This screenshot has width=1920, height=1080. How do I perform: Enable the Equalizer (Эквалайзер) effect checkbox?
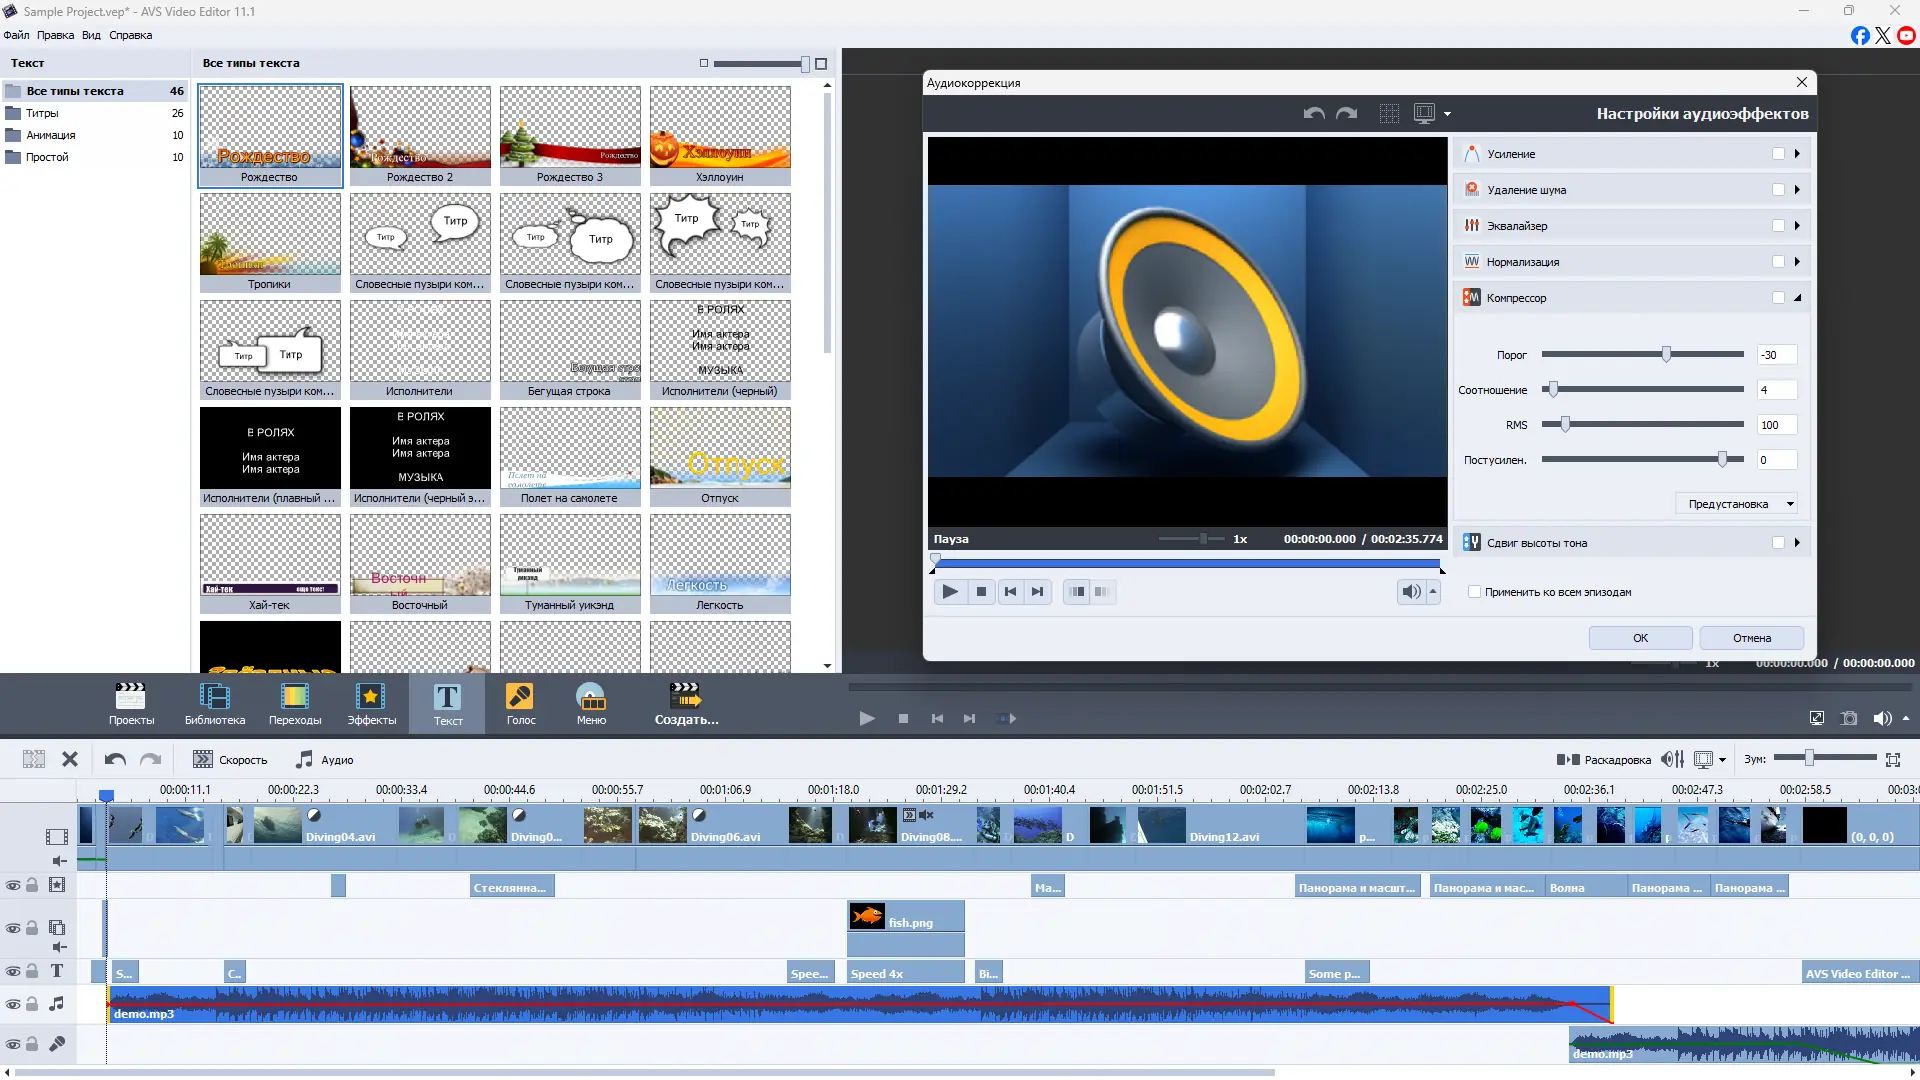(x=1778, y=226)
